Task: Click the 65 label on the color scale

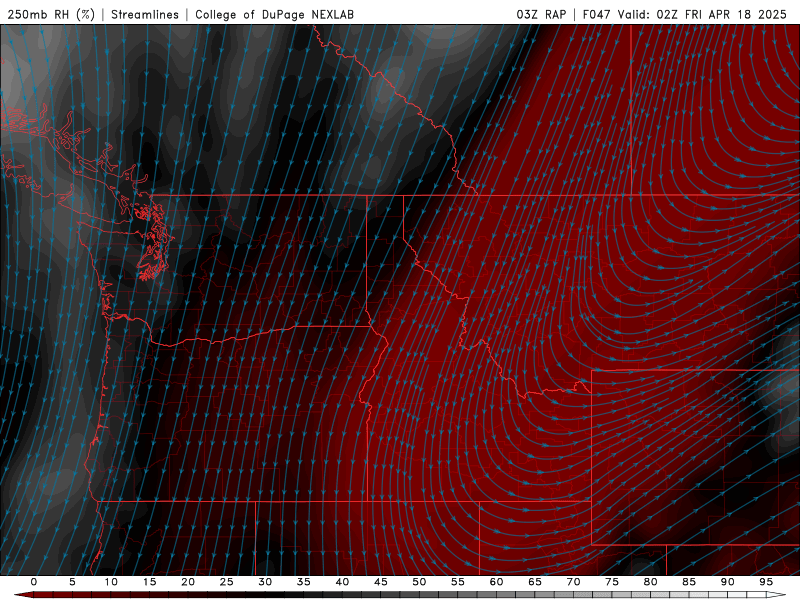Action: click(x=535, y=582)
